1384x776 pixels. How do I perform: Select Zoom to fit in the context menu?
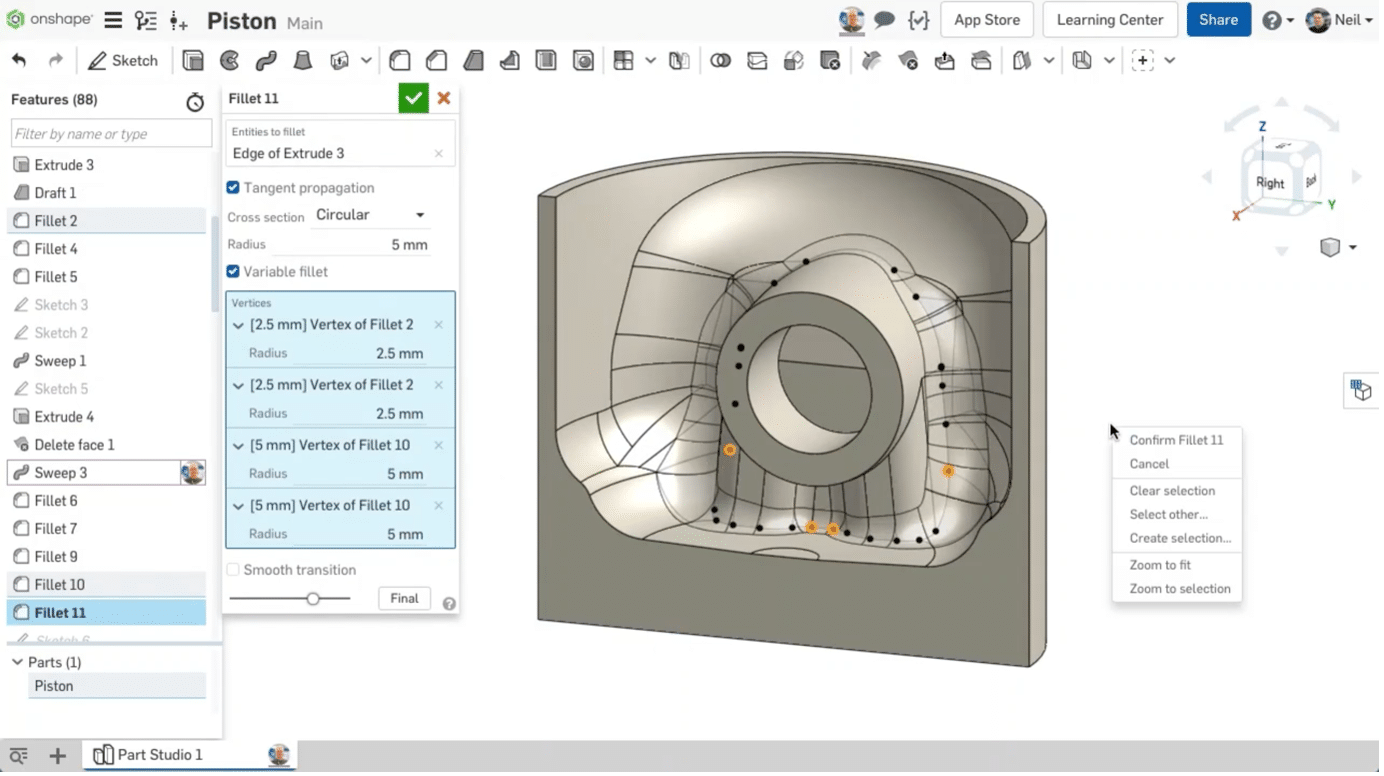coord(1158,564)
